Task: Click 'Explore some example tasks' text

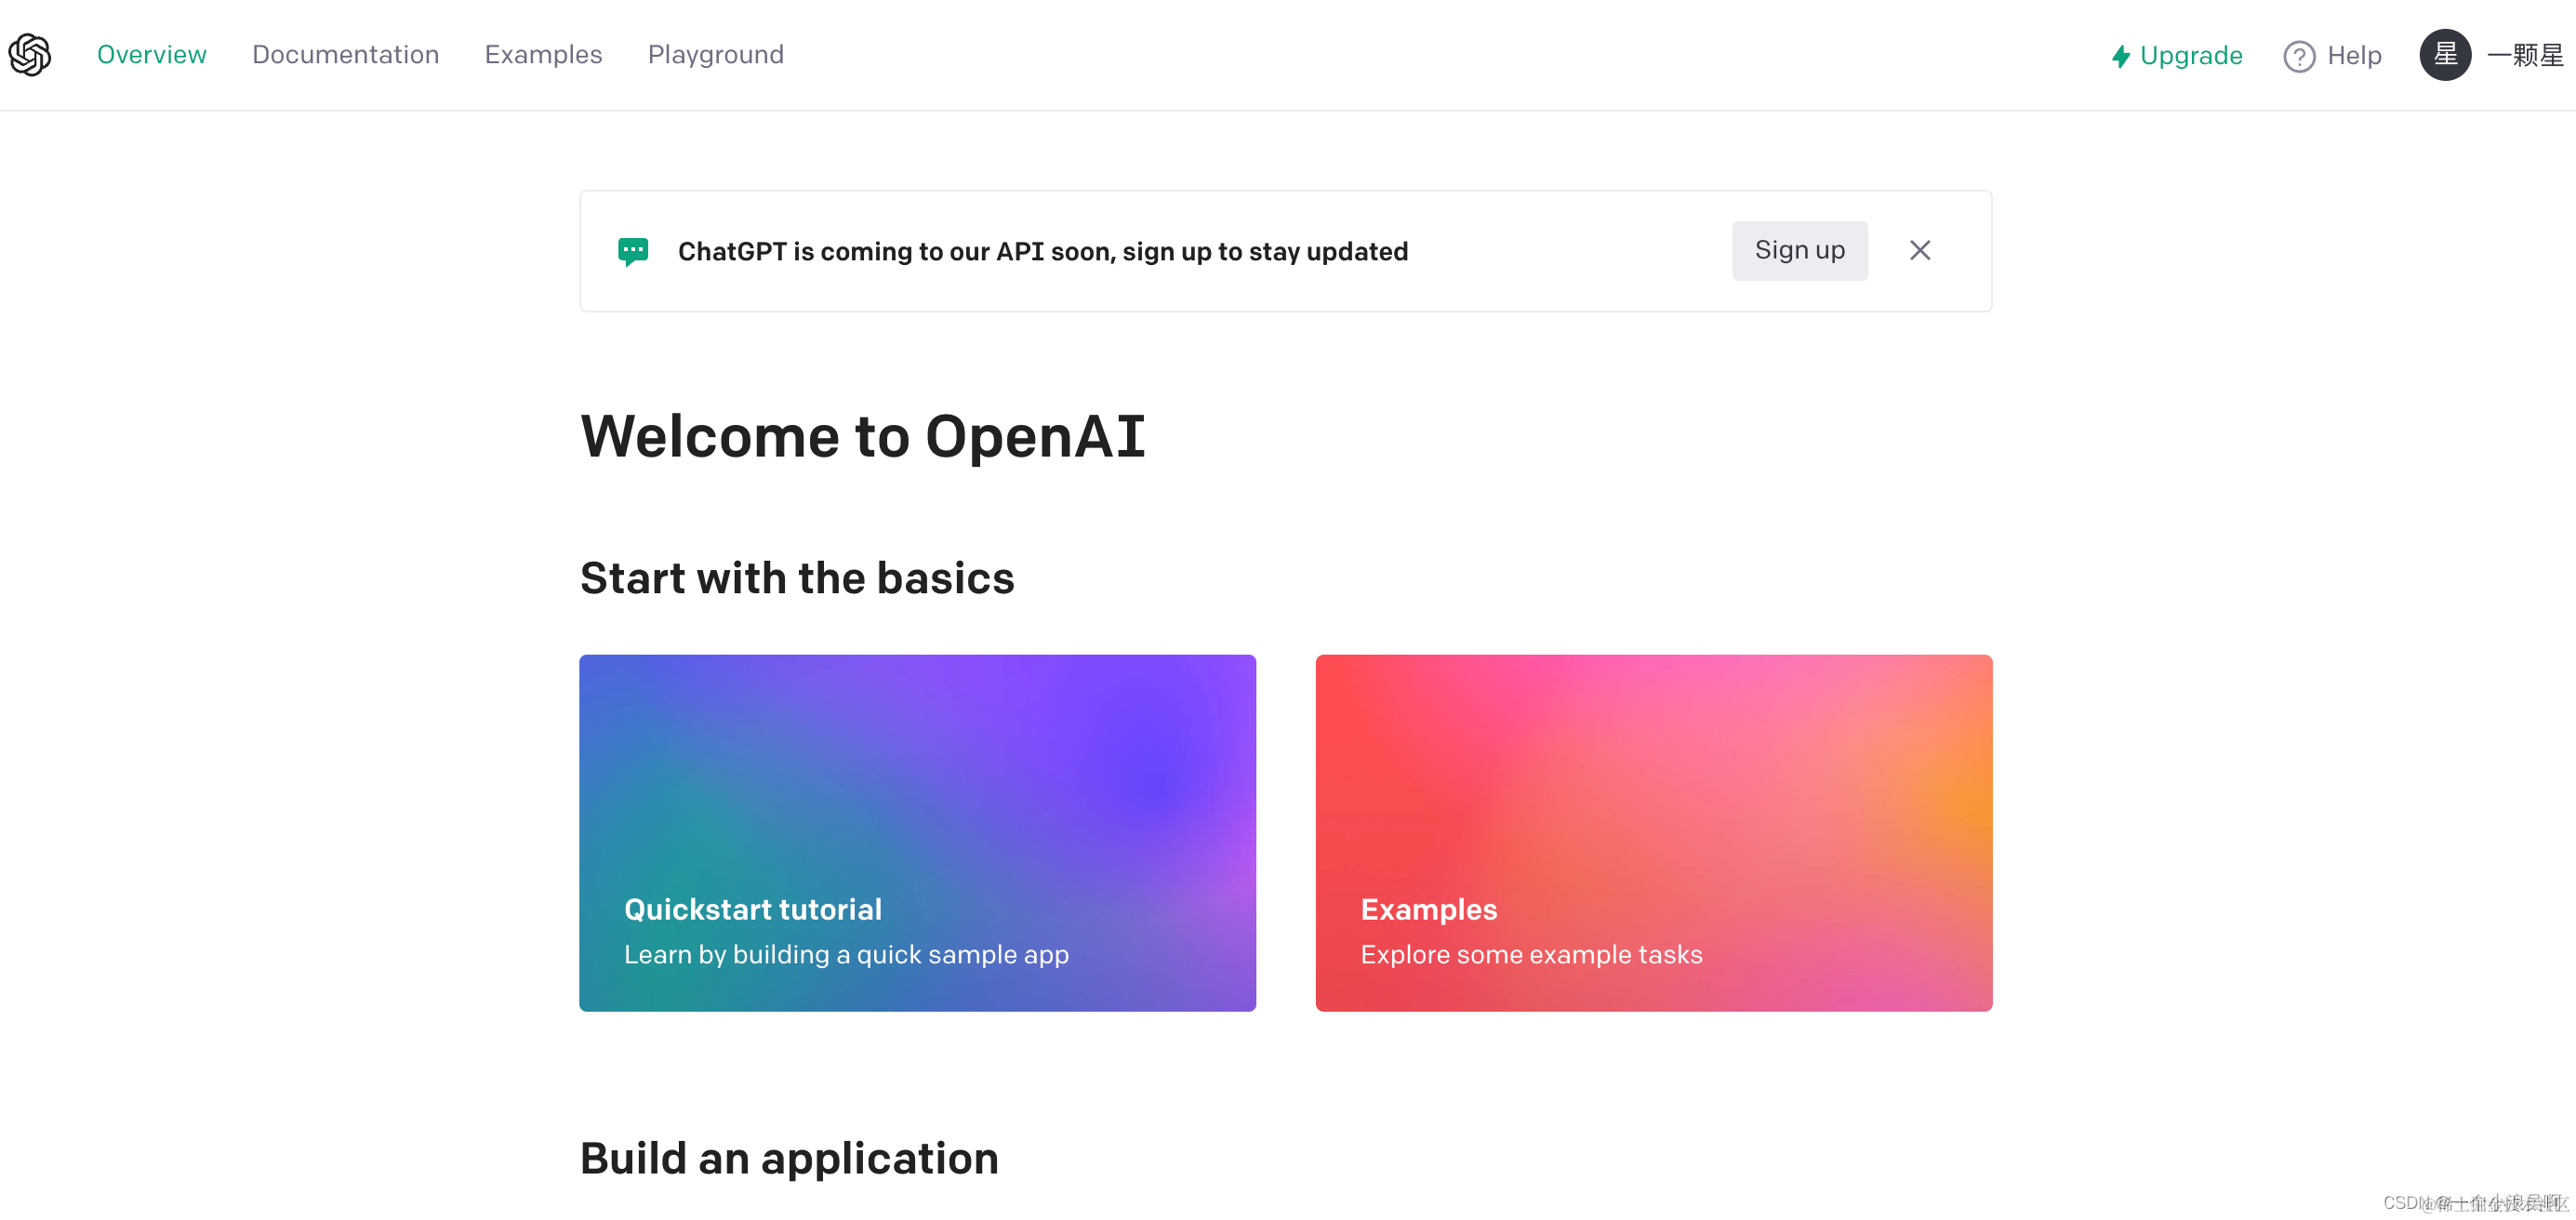Action: click(1530, 954)
